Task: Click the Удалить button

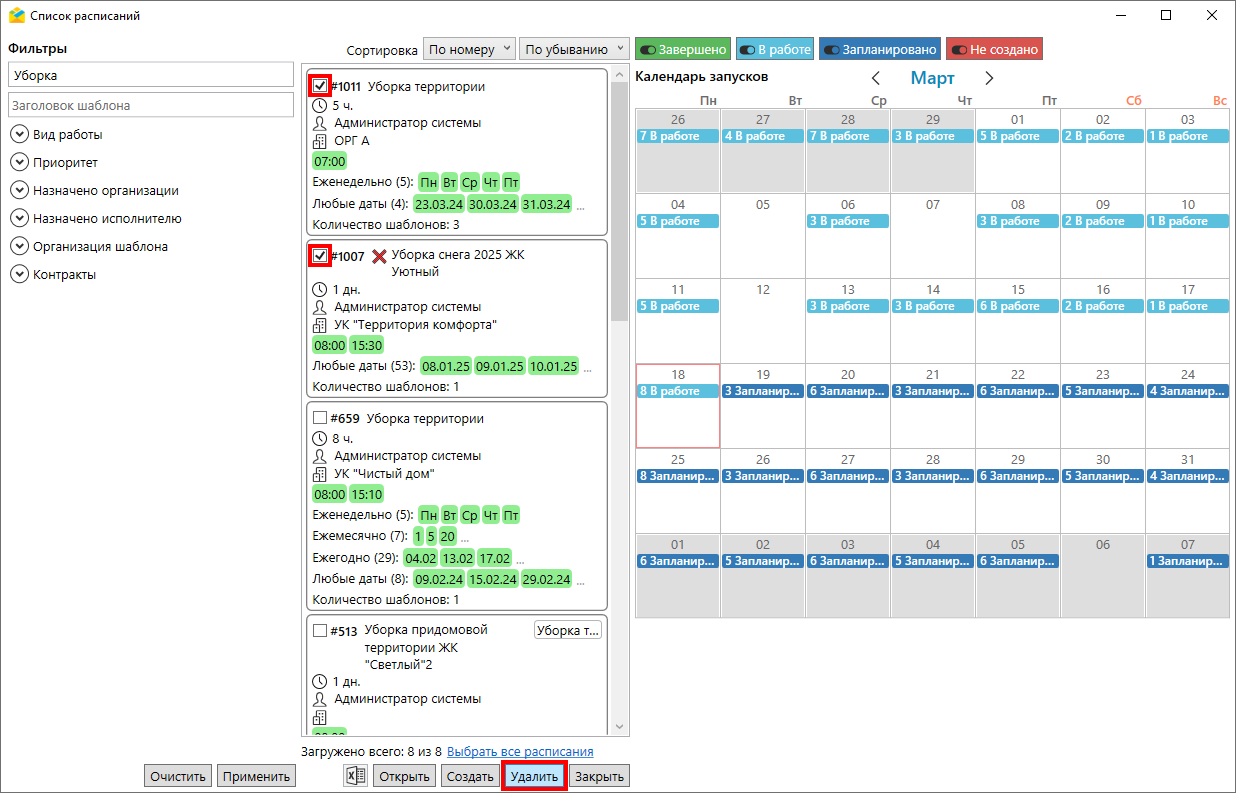Action: (534, 777)
